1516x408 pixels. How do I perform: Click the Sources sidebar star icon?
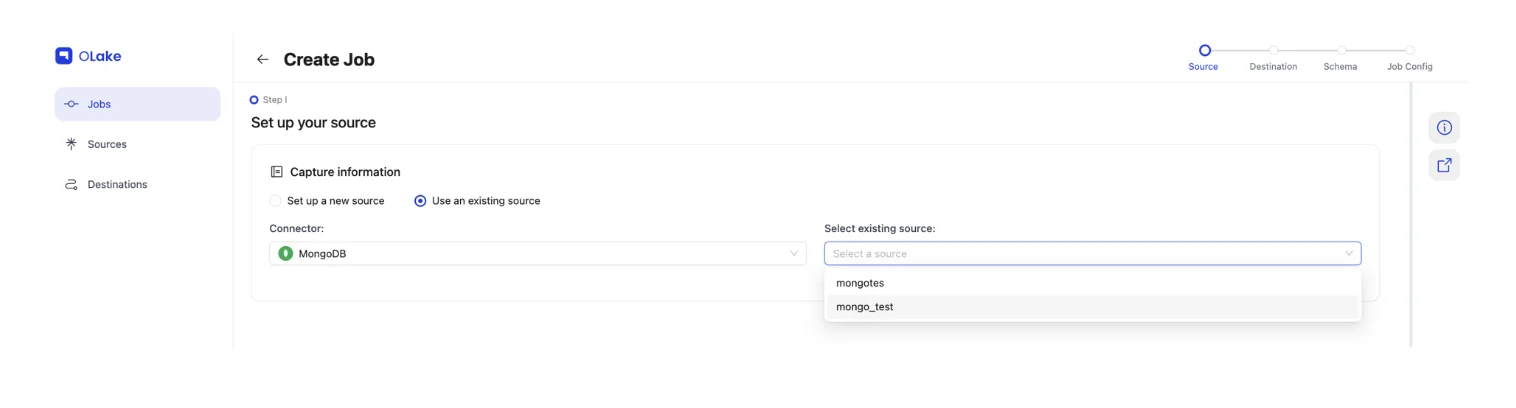[x=71, y=144]
